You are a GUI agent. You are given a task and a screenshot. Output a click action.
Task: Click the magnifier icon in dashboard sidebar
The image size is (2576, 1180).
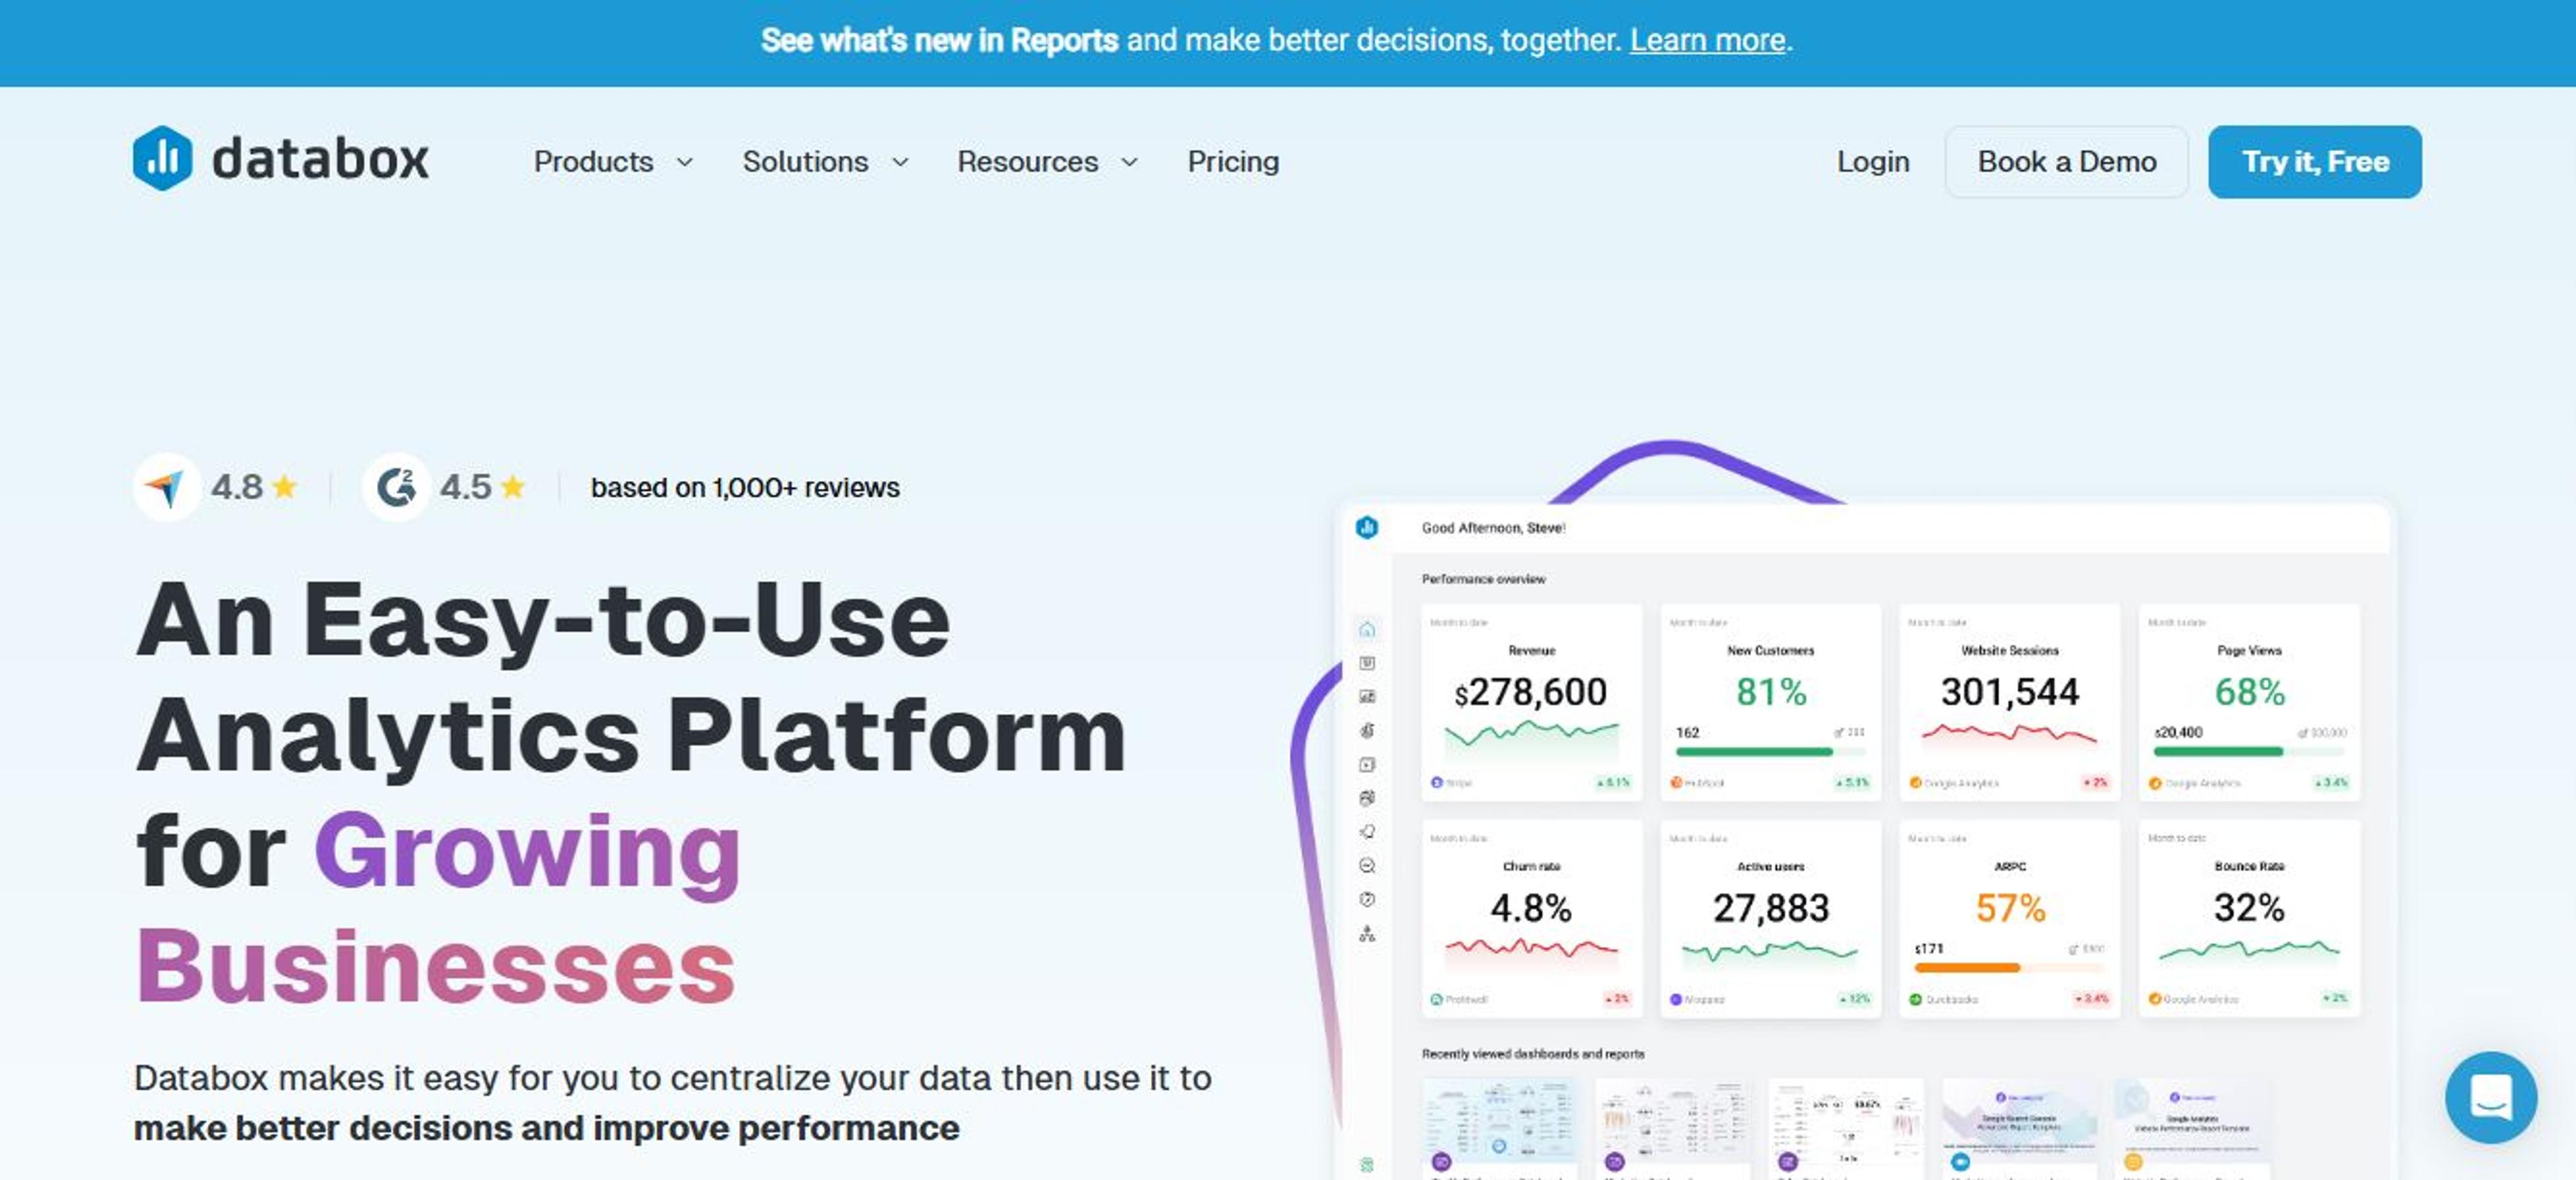(x=1367, y=866)
